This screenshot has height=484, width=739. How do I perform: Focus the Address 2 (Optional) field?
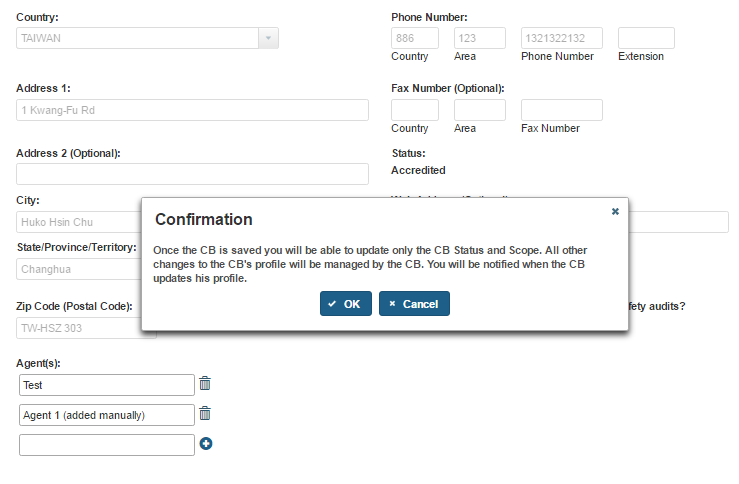[x=193, y=174]
